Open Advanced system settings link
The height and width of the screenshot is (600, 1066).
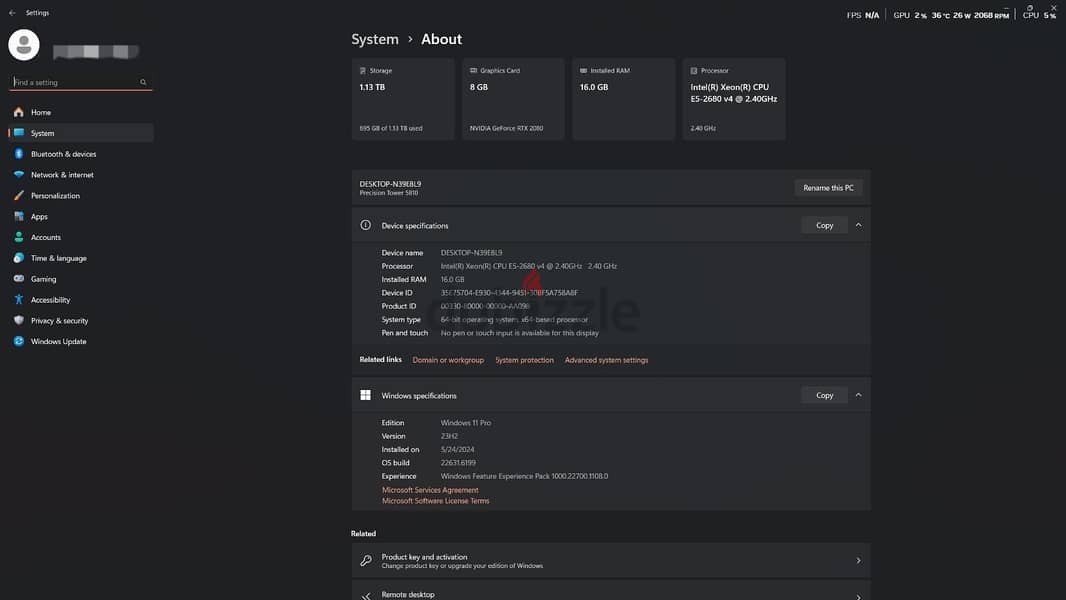606,360
